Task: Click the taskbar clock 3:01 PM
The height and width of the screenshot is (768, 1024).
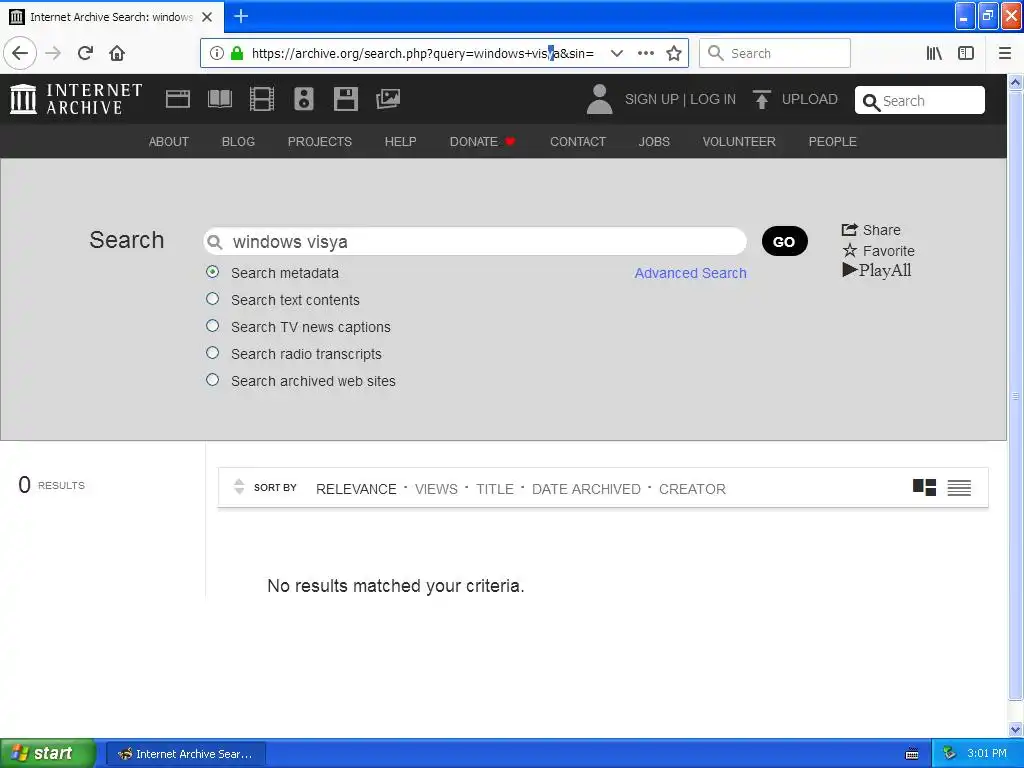Action: click(986, 753)
